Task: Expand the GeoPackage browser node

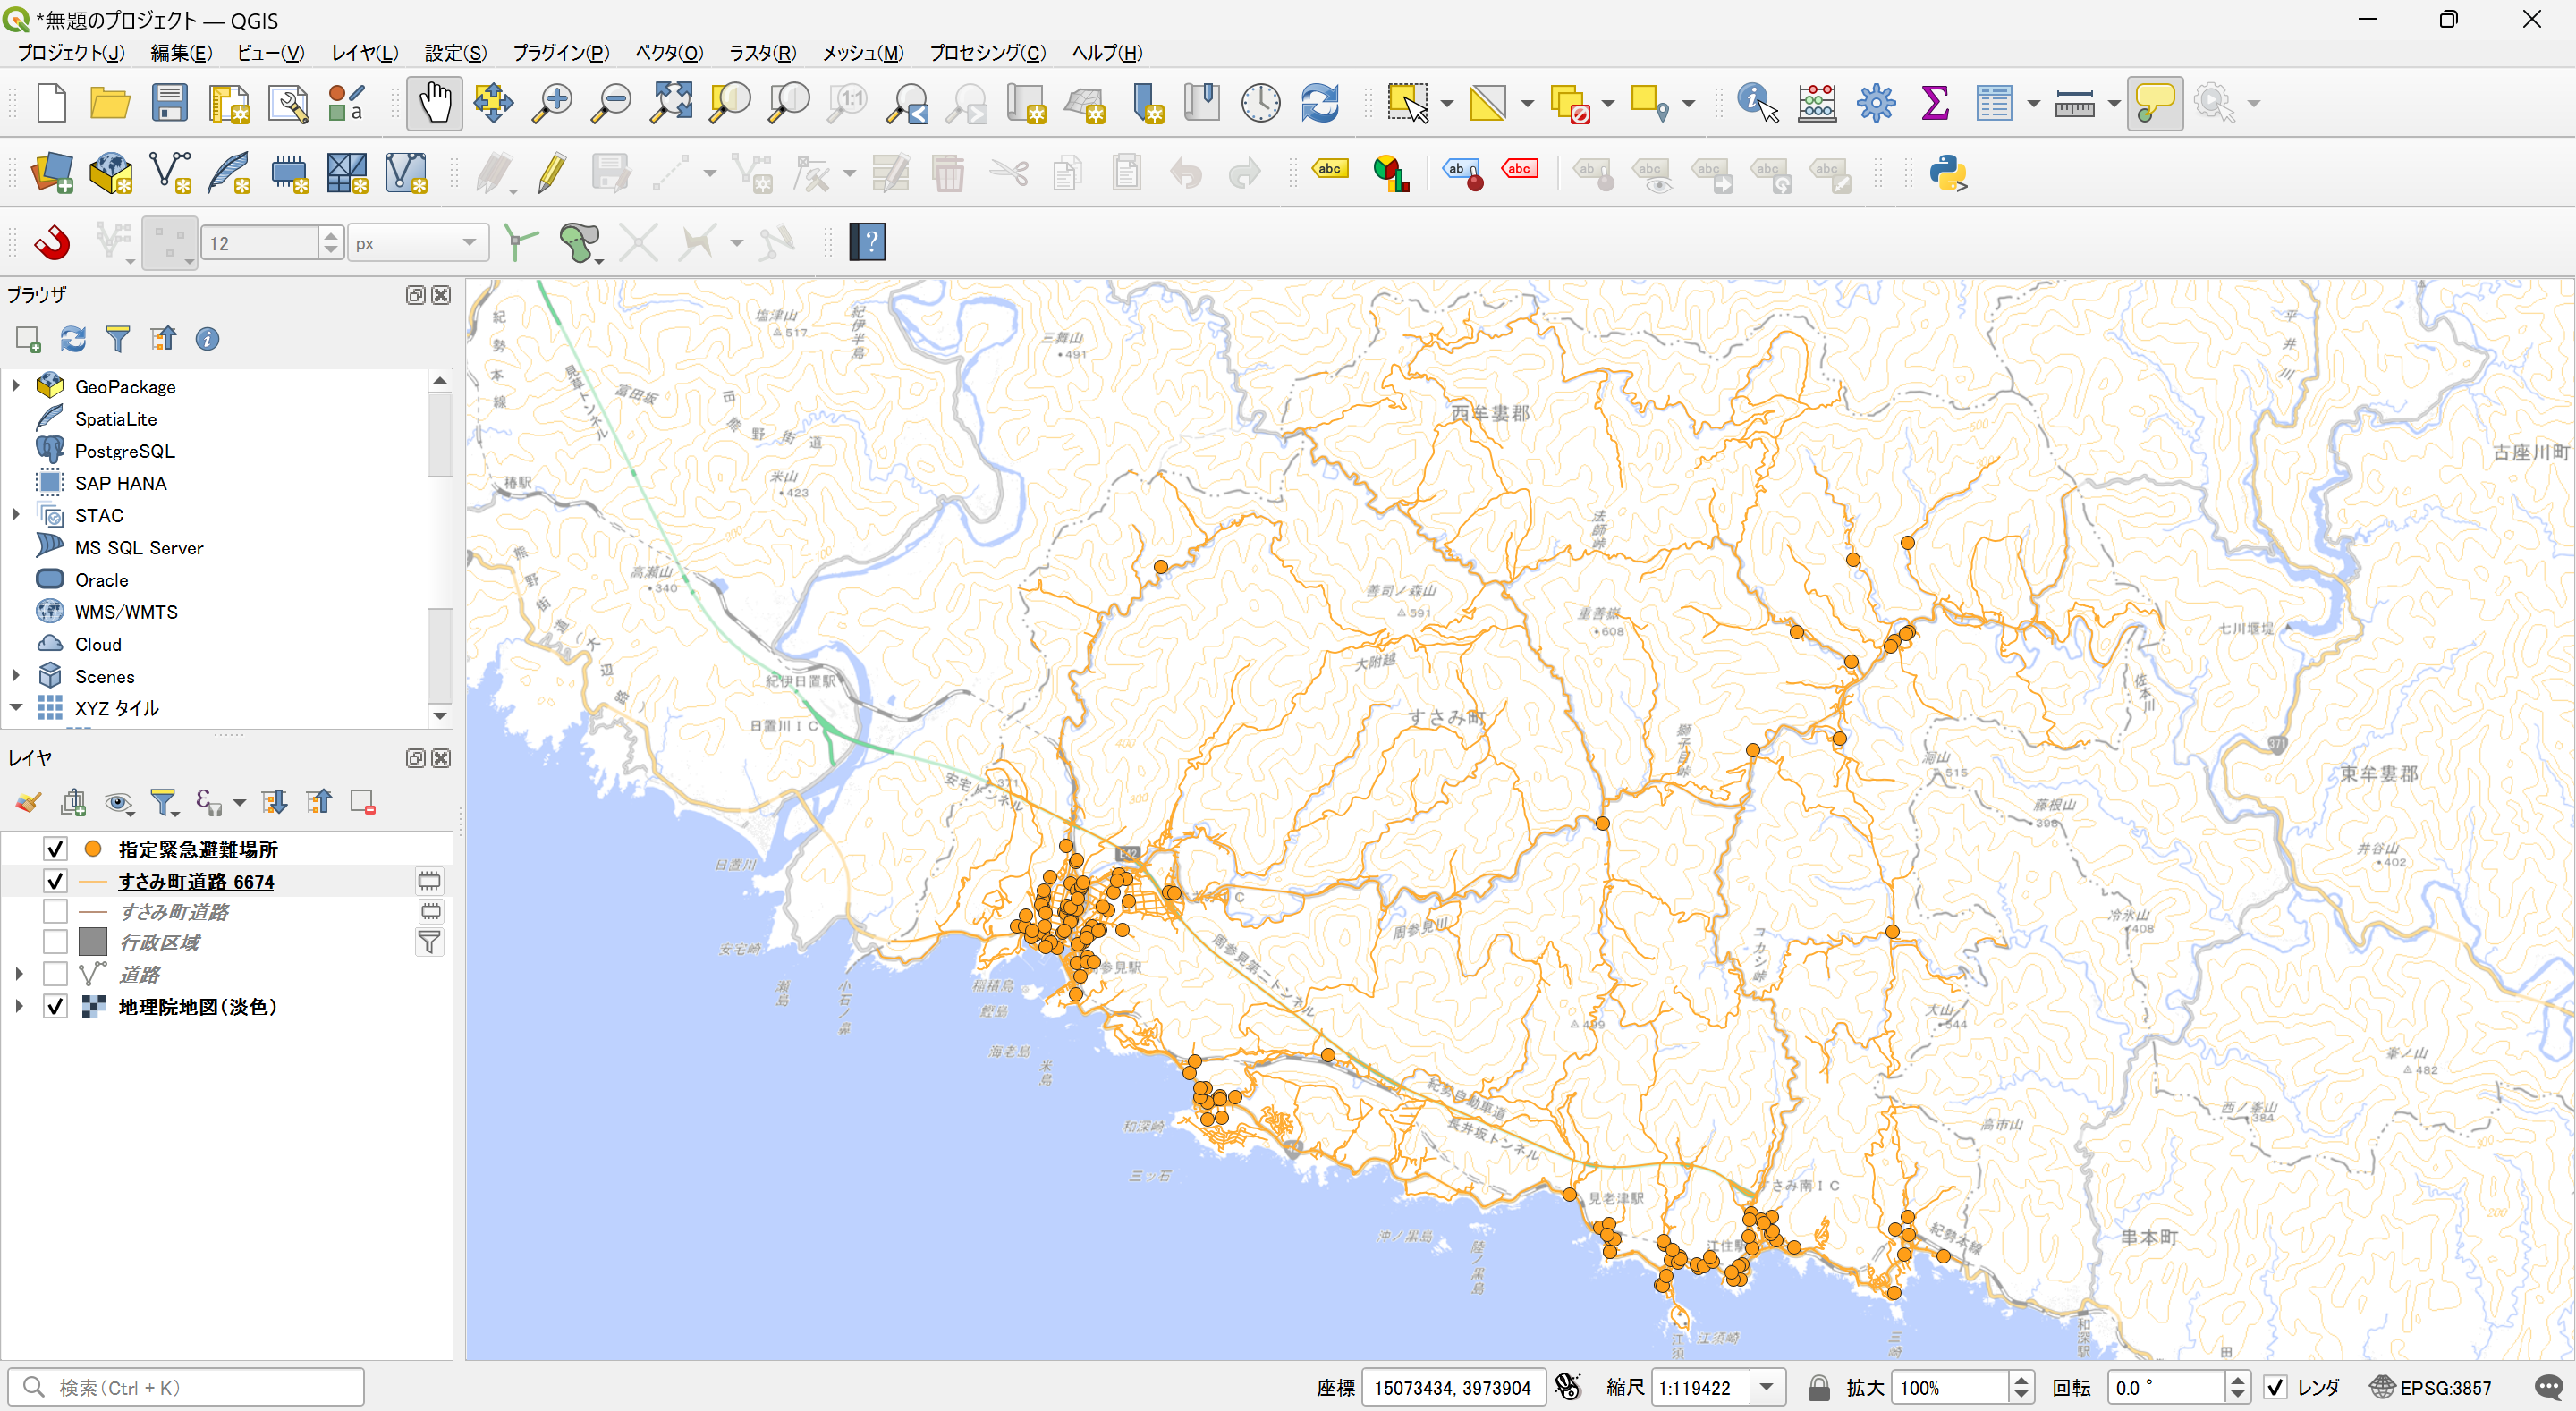Action: pos(16,386)
